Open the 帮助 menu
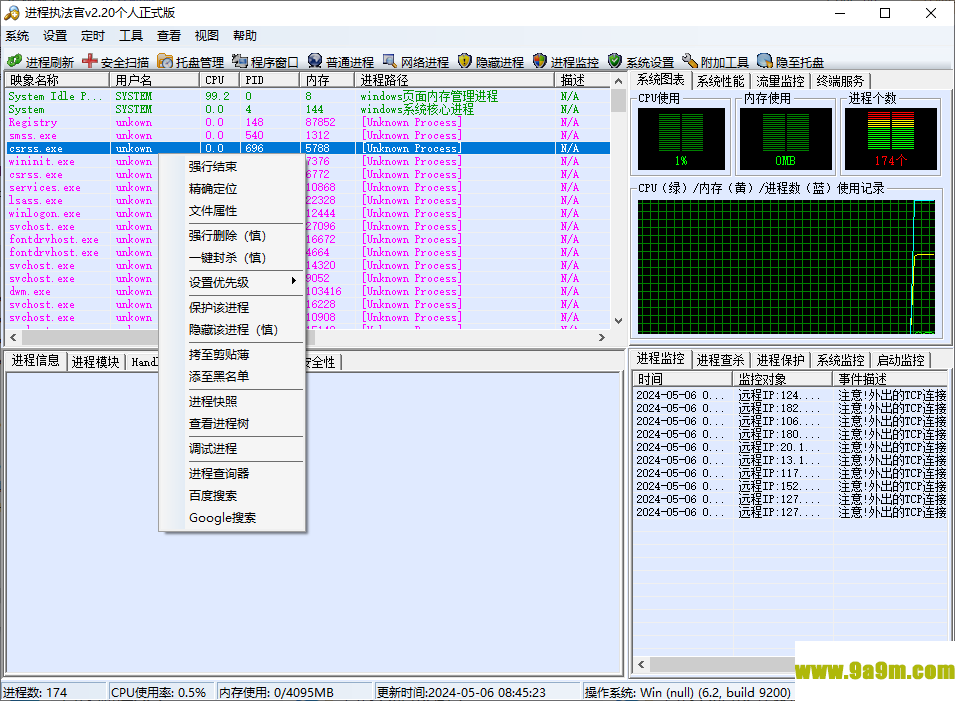955x701 pixels. pos(245,36)
